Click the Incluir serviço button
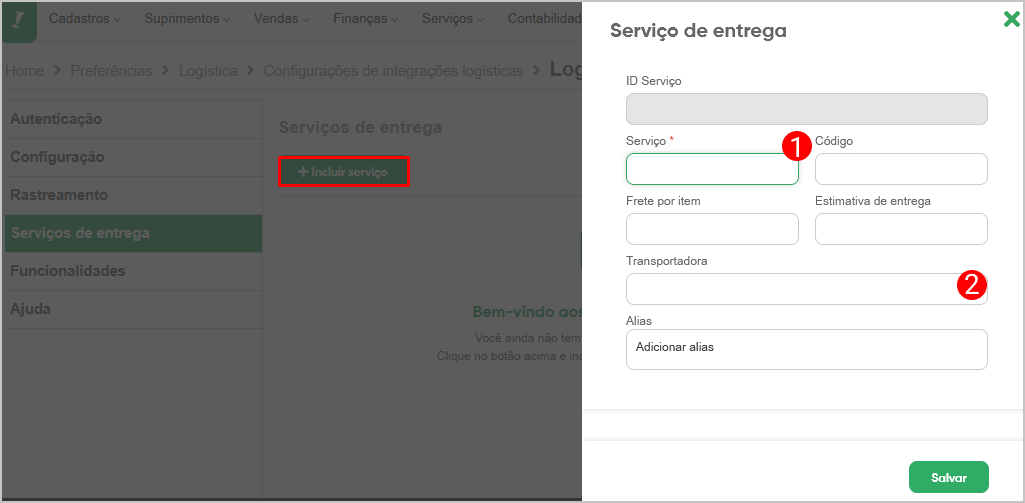The height and width of the screenshot is (503, 1025). [x=344, y=172]
